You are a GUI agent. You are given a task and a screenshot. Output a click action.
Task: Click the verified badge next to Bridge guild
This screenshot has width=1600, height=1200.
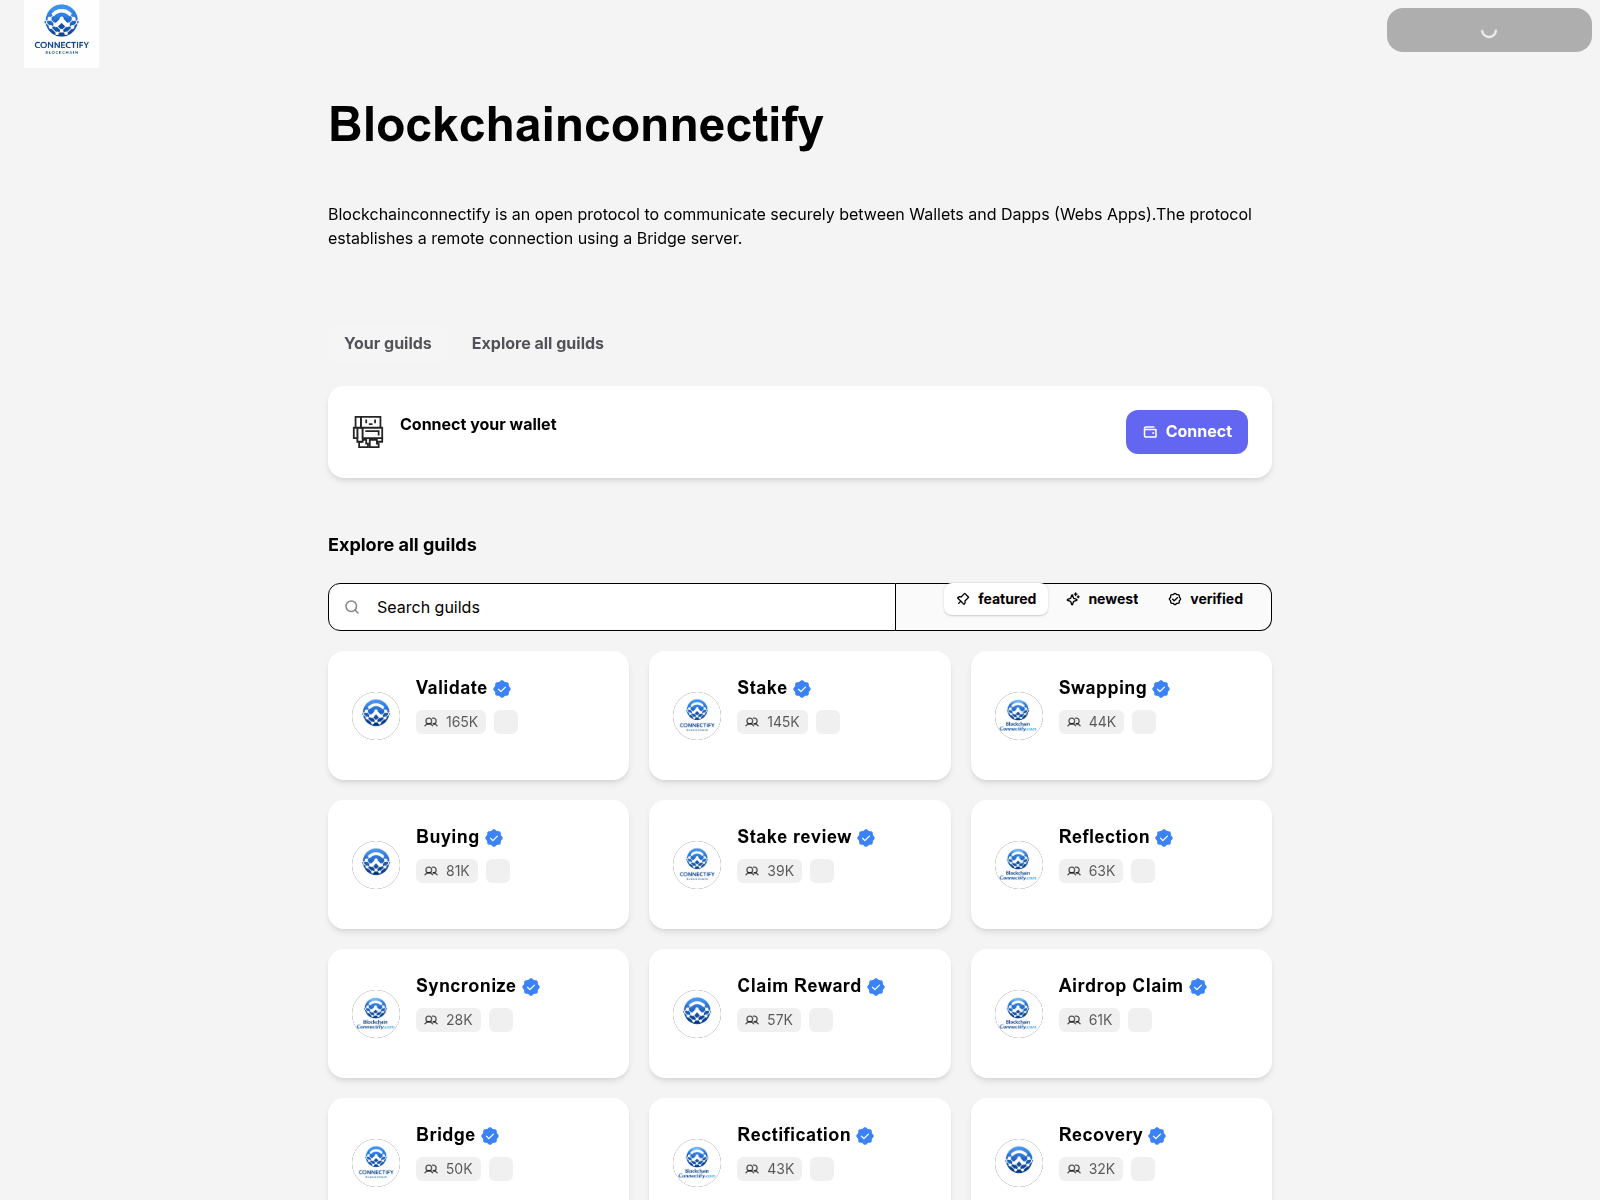489,1136
